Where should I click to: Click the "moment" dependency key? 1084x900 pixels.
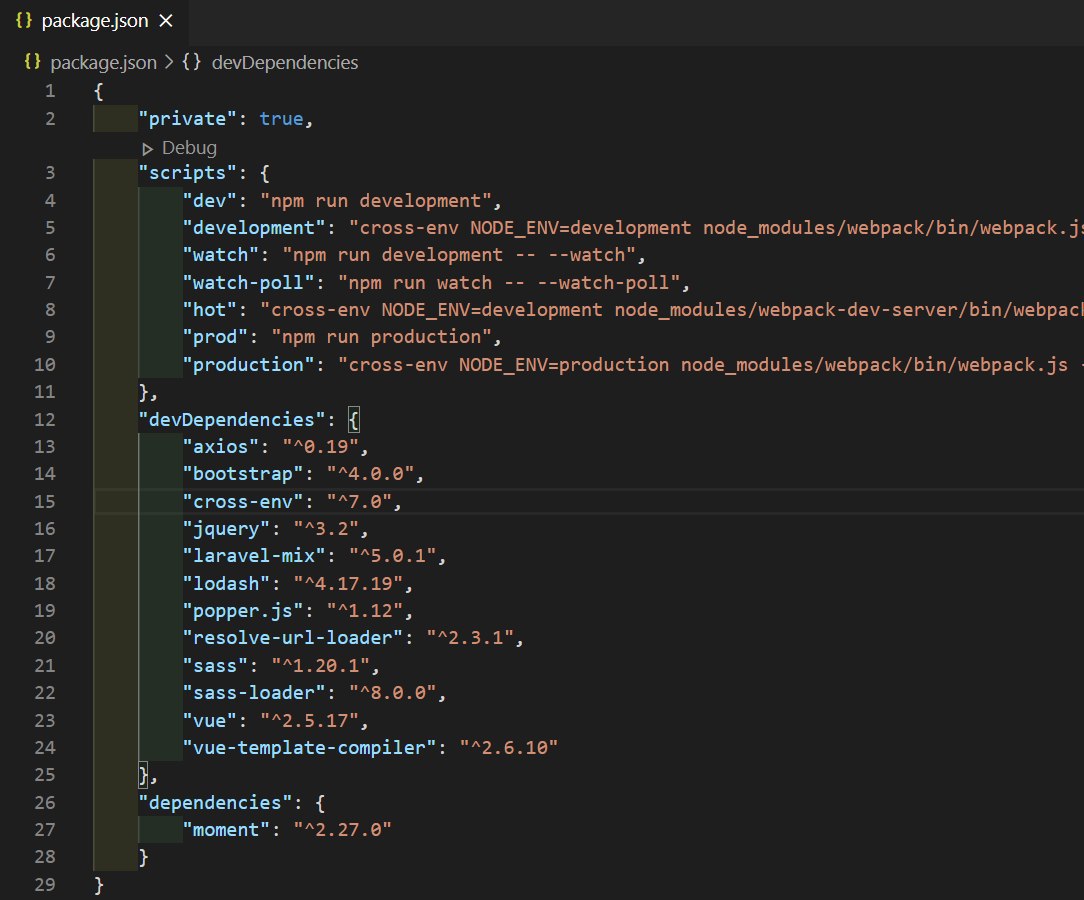pyautogui.click(x=227, y=829)
